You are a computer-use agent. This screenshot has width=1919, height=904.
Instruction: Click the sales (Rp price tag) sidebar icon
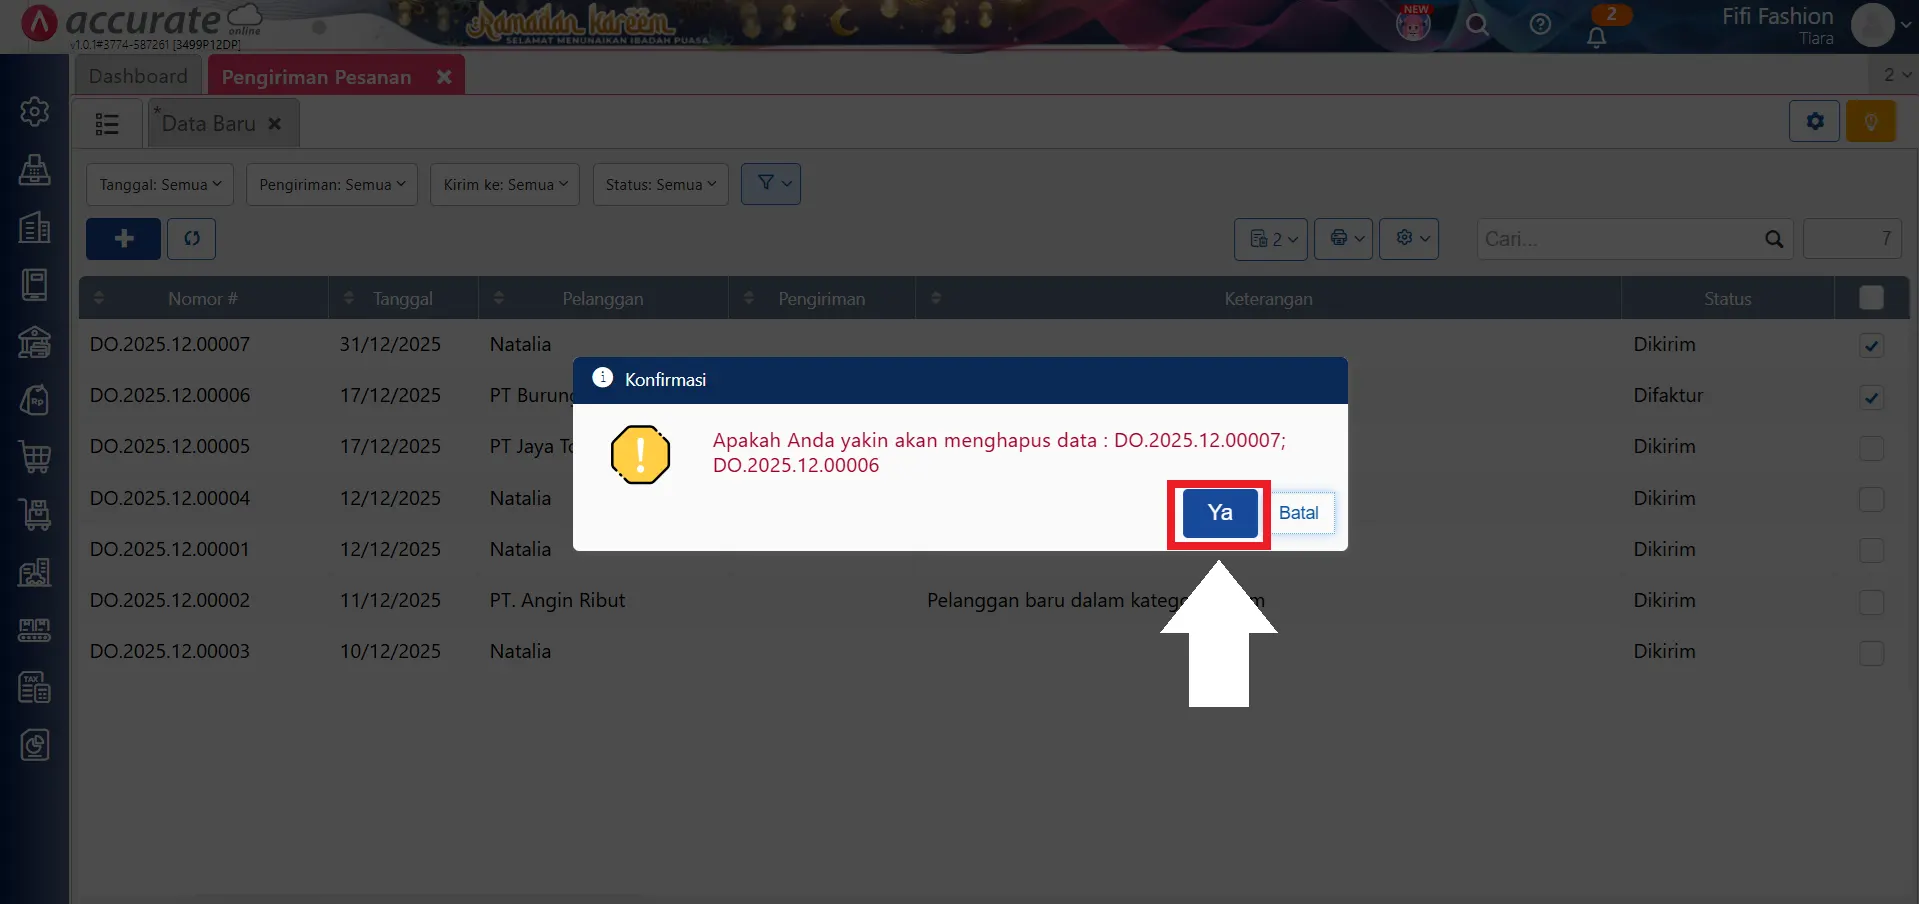click(35, 400)
